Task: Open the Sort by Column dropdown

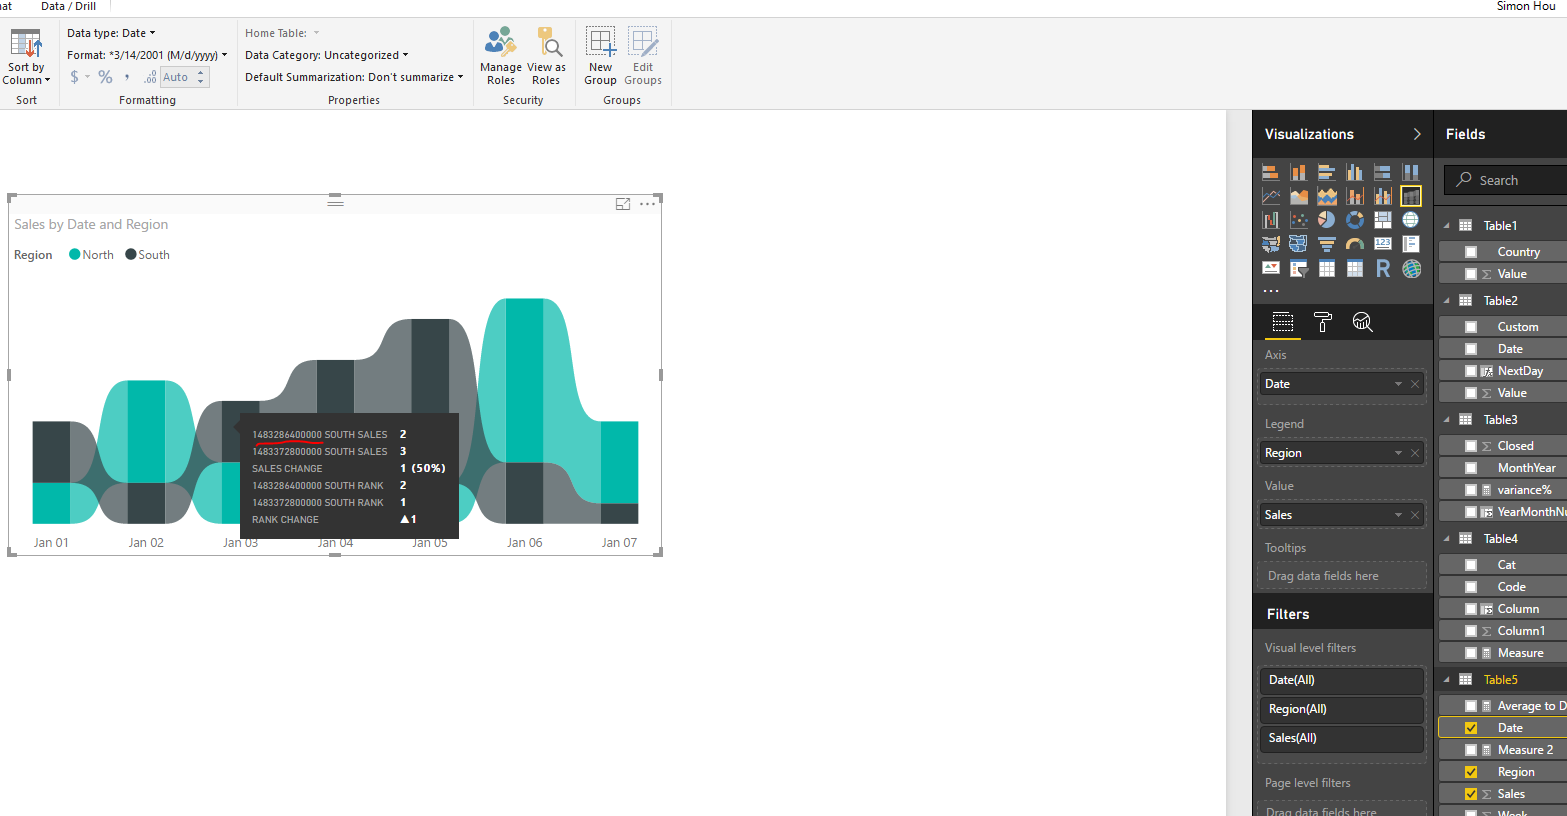Action: [26, 57]
